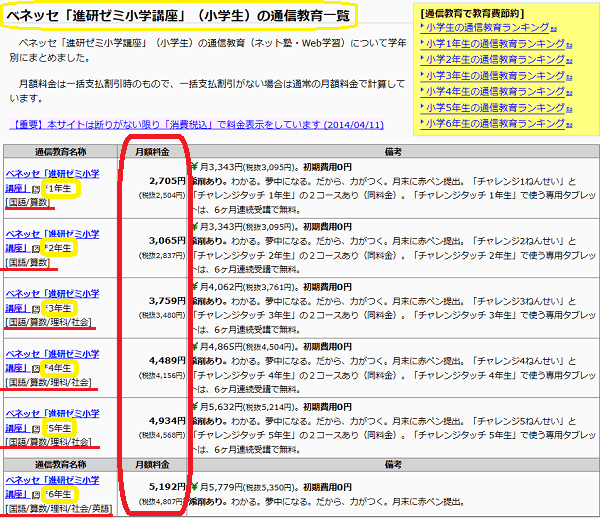This screenshot has height=518, width=600.
Task: Click the external link icon beside 1年生
Action: tap(36, 189)
